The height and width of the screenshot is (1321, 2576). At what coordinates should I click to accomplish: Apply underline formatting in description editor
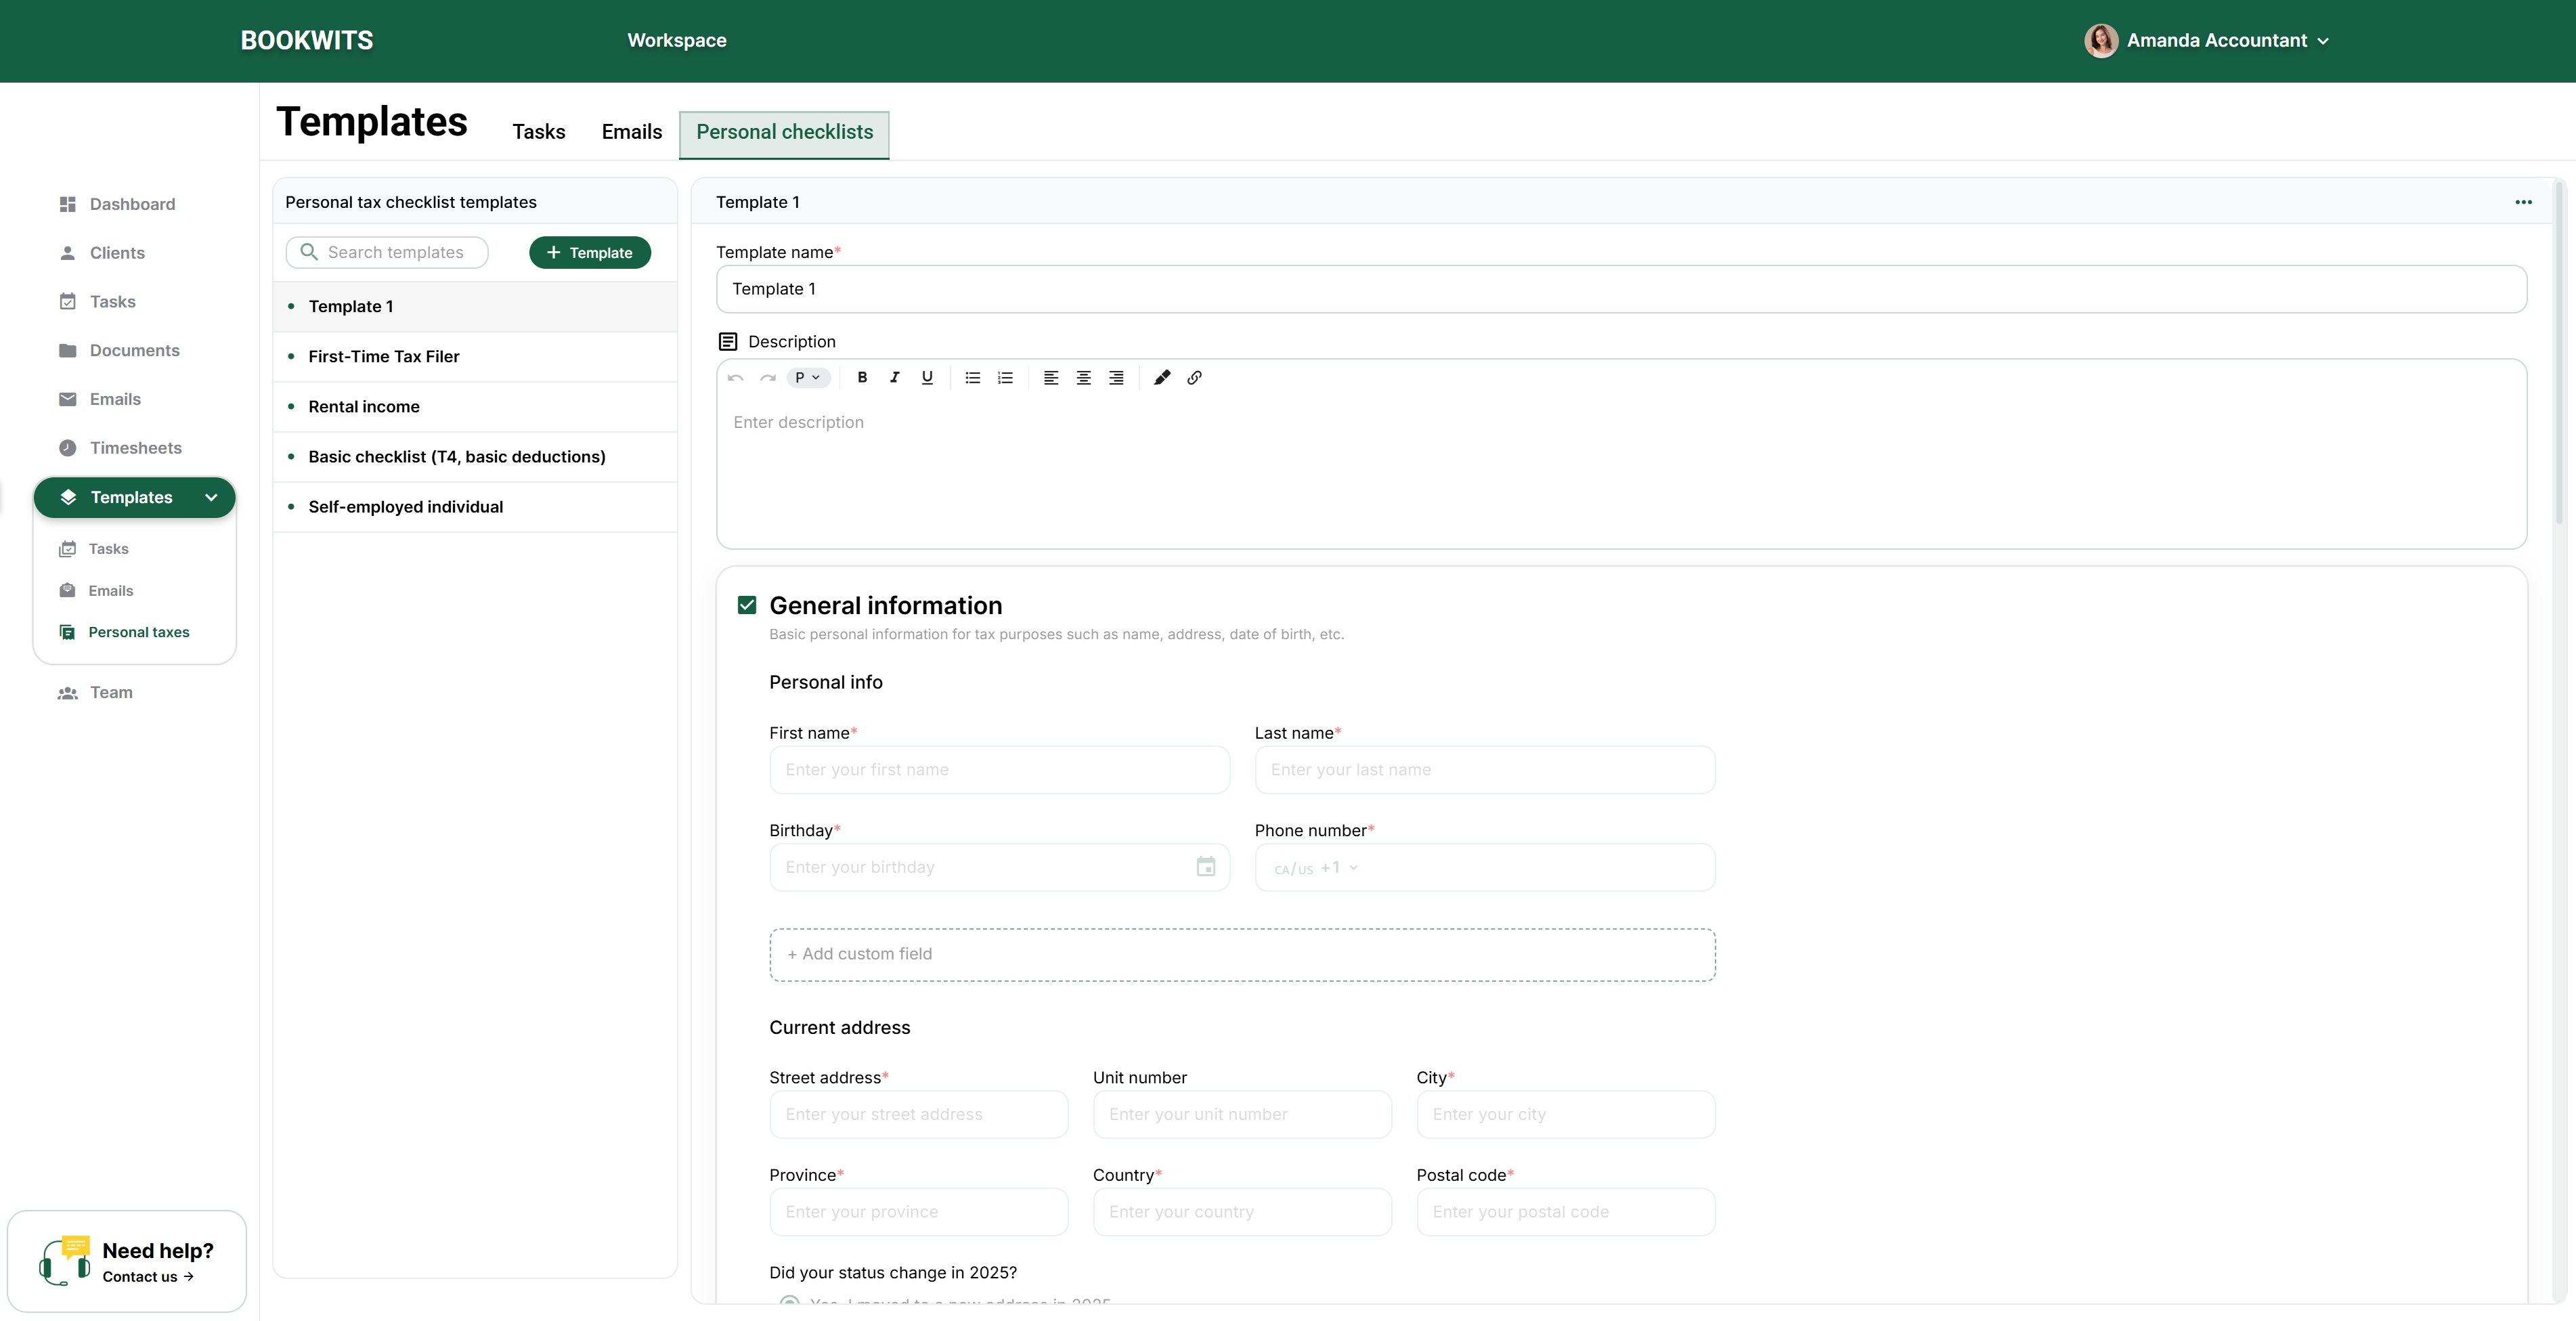(927, 378)
